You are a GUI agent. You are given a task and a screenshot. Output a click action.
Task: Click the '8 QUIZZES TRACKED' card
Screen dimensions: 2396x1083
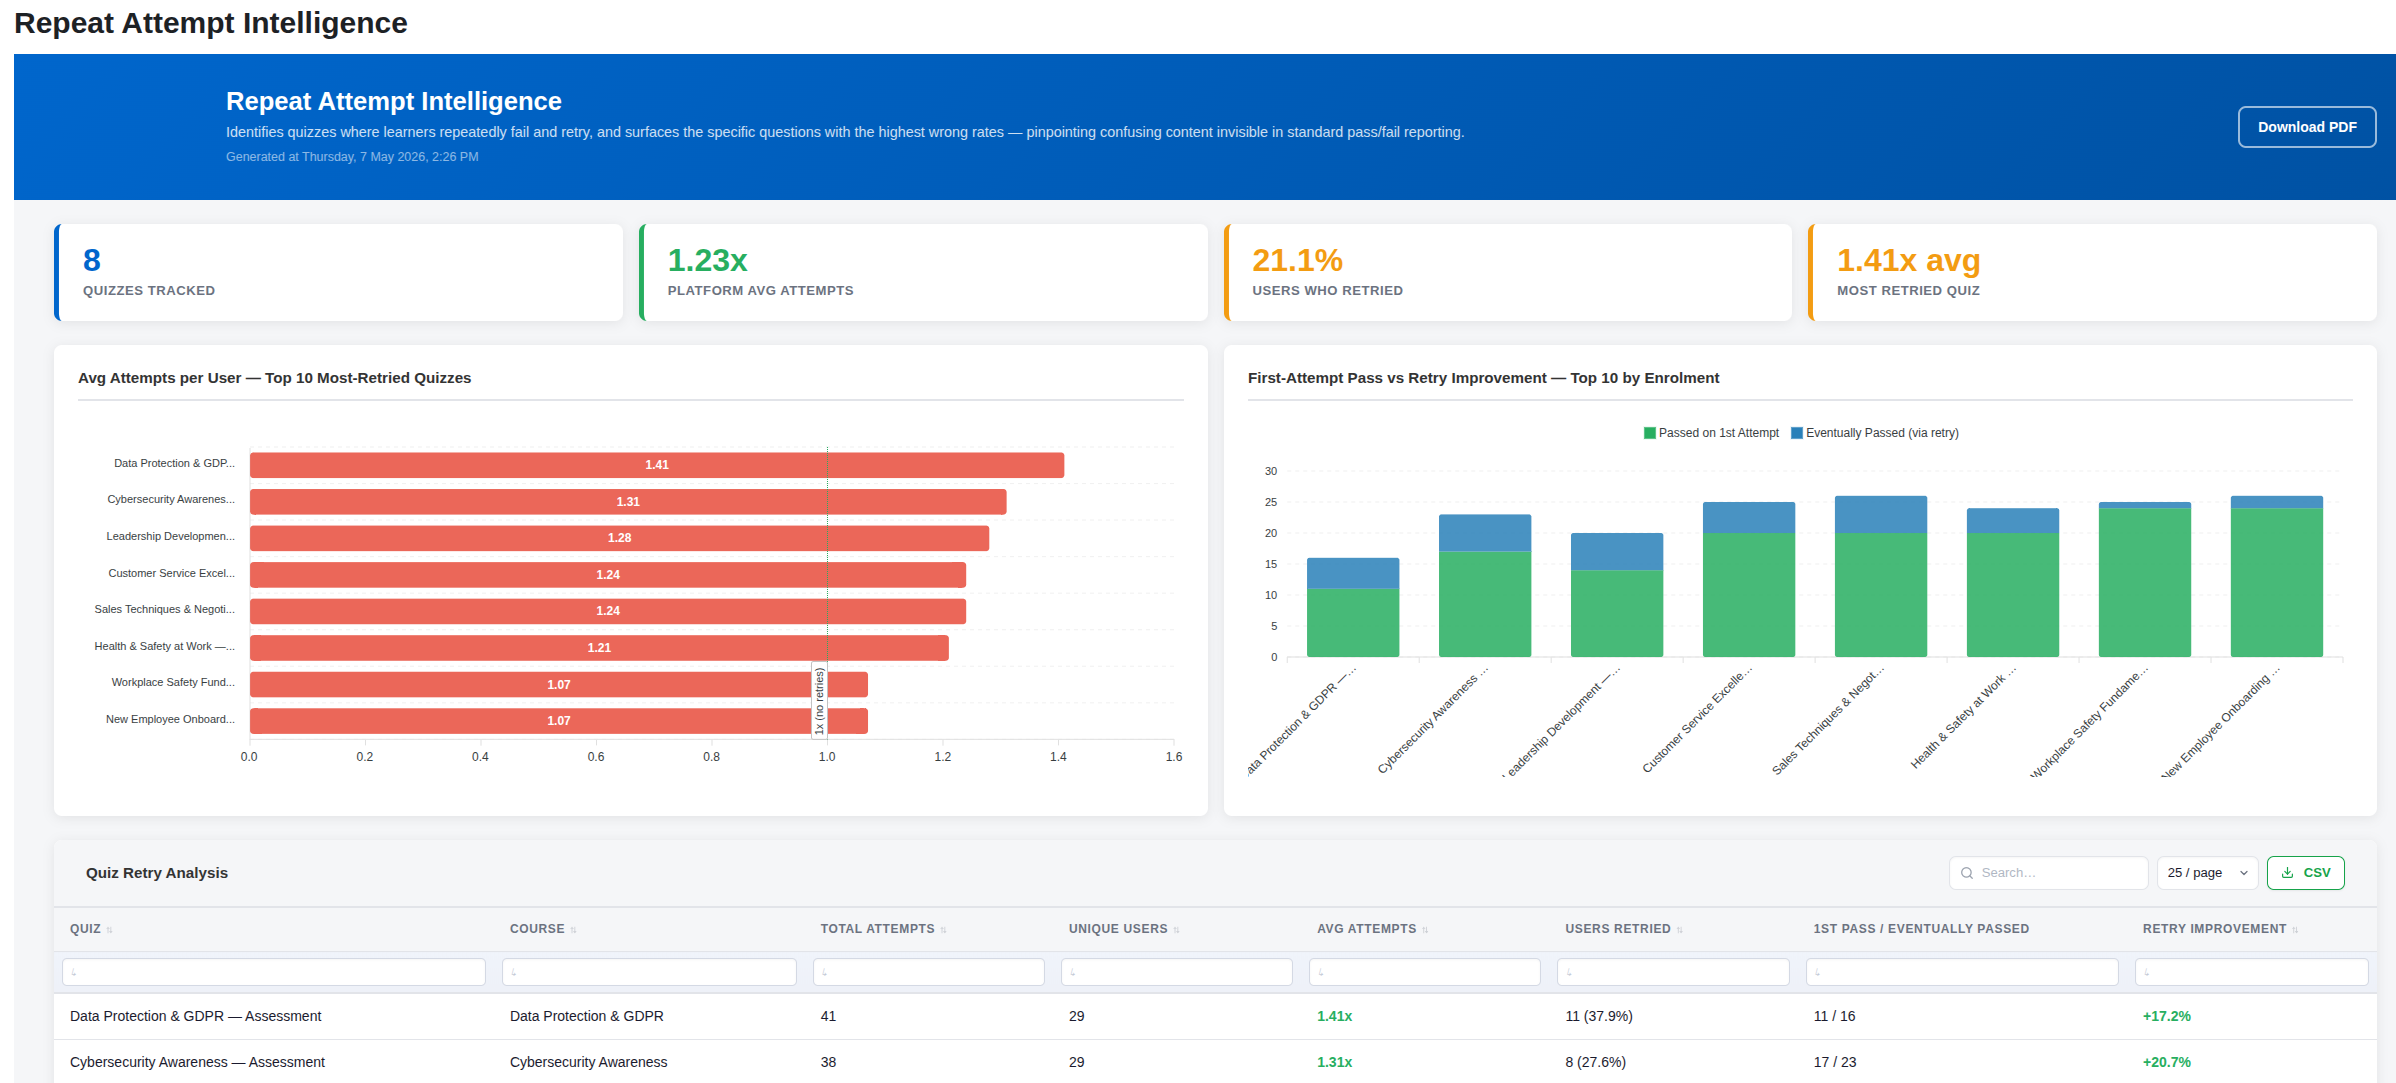338,272
